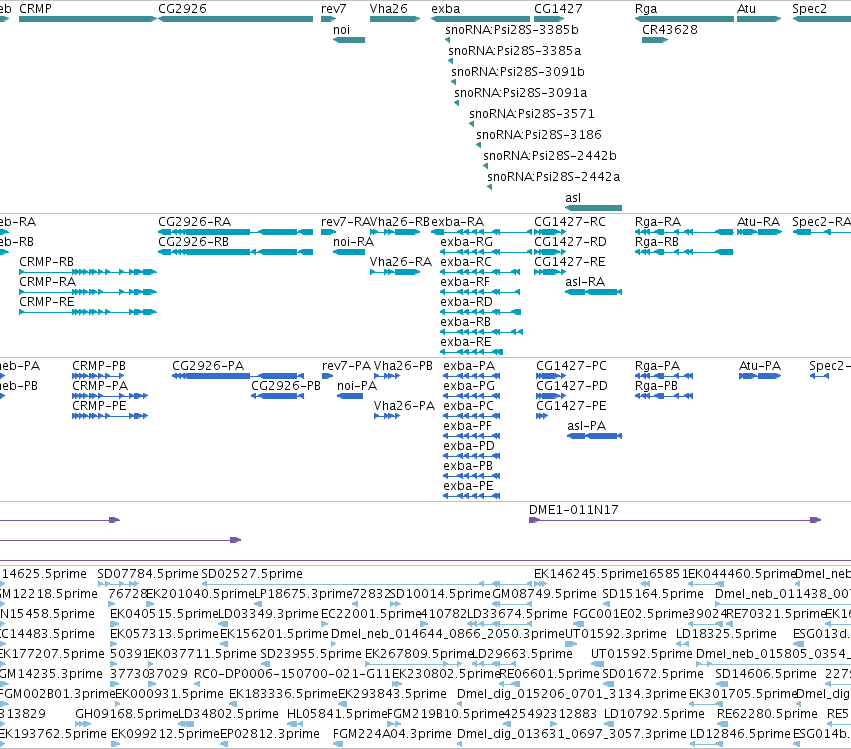Select snoRNA:Psi28S-3385b feature
851x749 pixels.
coord(447,40)
